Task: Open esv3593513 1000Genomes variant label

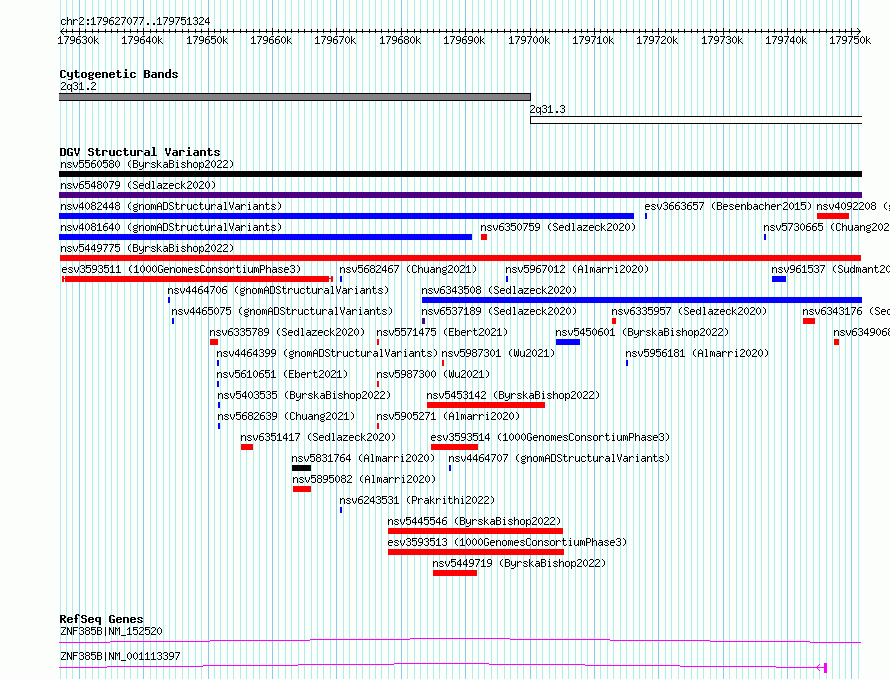Action: [x=507, y=542]
